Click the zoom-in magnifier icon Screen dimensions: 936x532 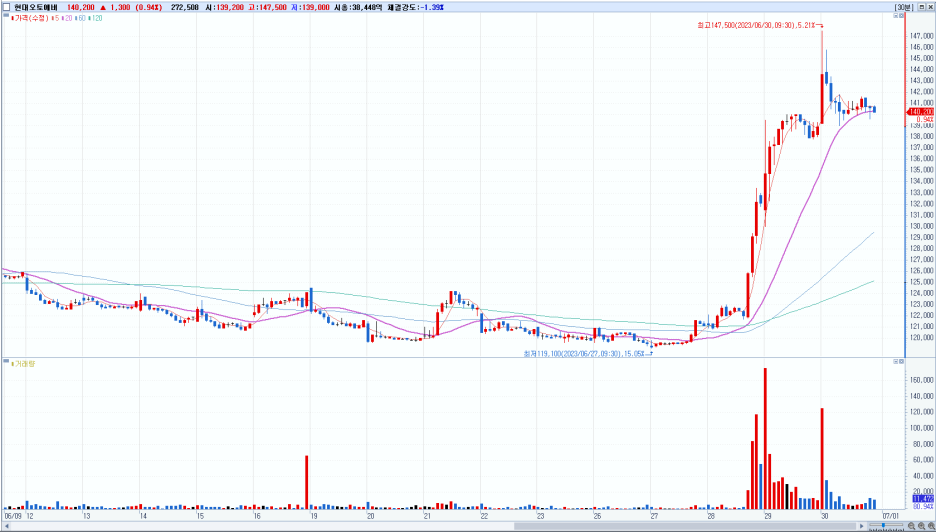pos(921,526)
